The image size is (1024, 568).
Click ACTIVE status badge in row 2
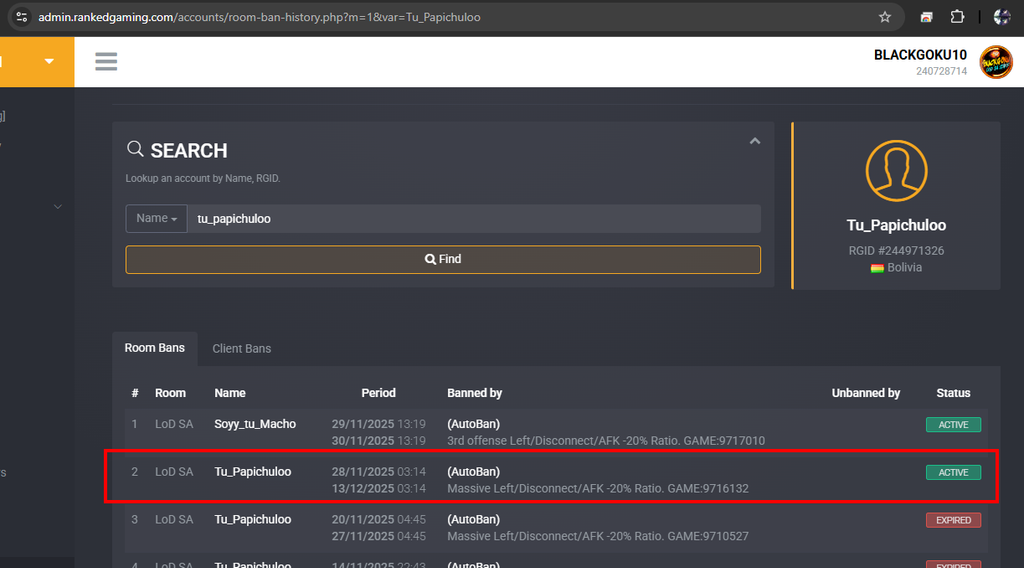[953, 472]
